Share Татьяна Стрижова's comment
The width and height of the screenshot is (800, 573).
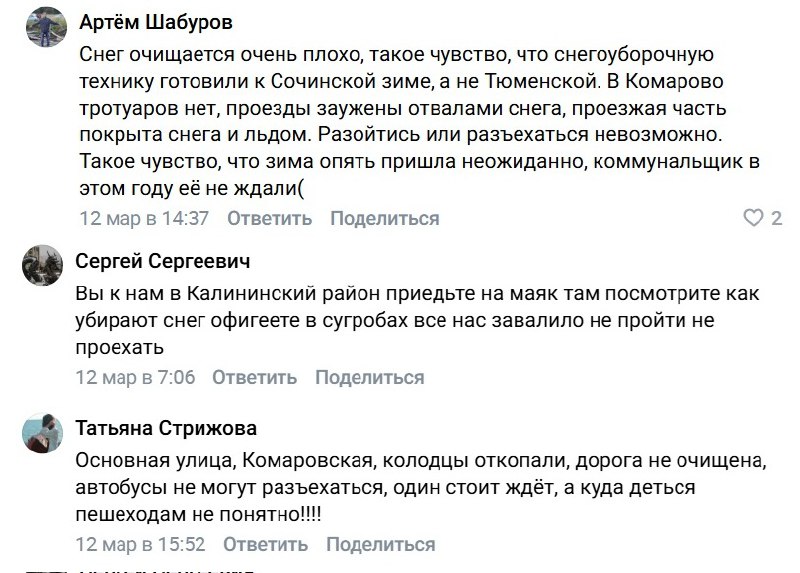point(380,544)
